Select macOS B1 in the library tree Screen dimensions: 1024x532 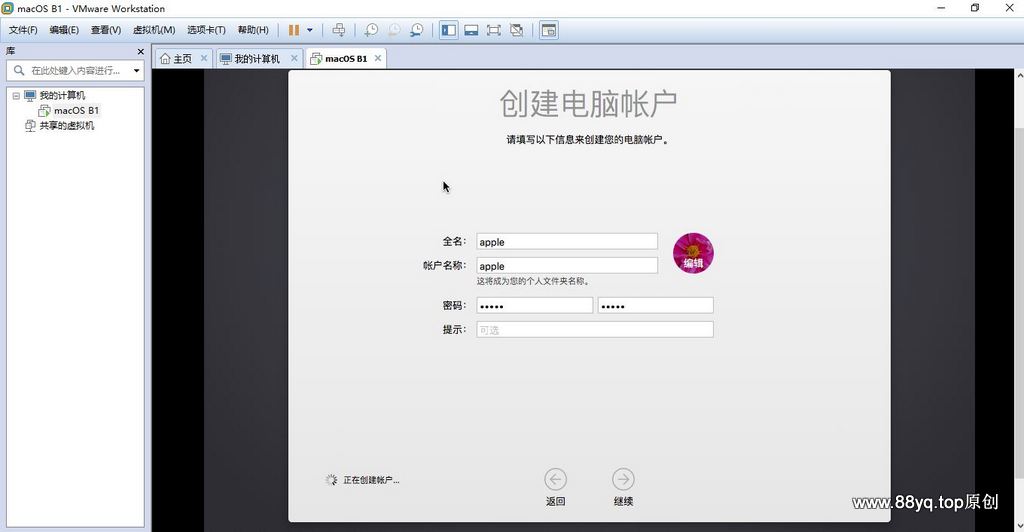tap(76, 110)
